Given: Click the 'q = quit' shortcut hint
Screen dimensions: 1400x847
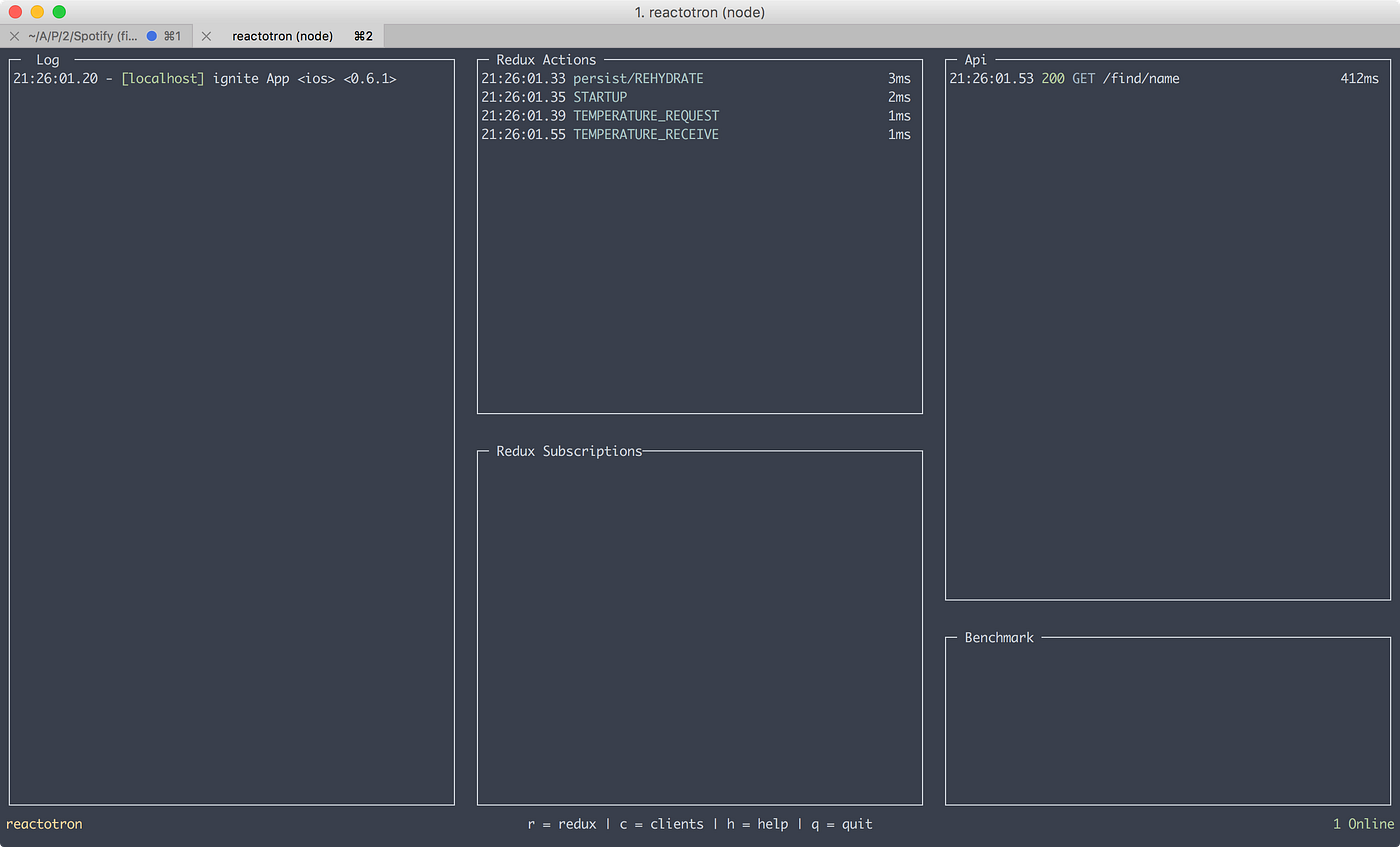Looking at the screenshot, I should tap(841, 824).
